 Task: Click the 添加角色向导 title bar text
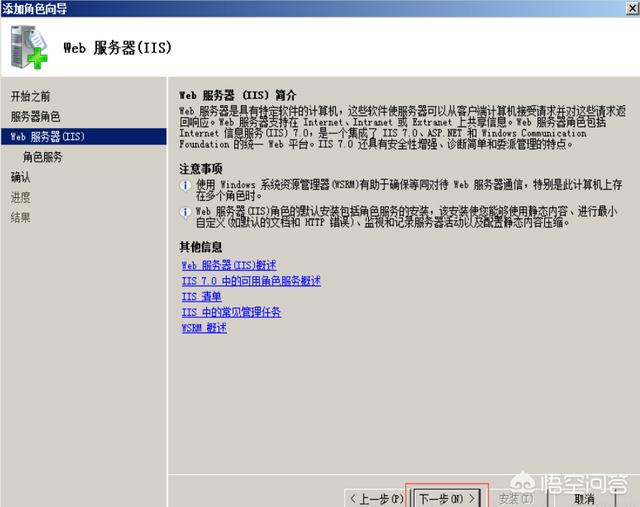click(x=35, y=8)
